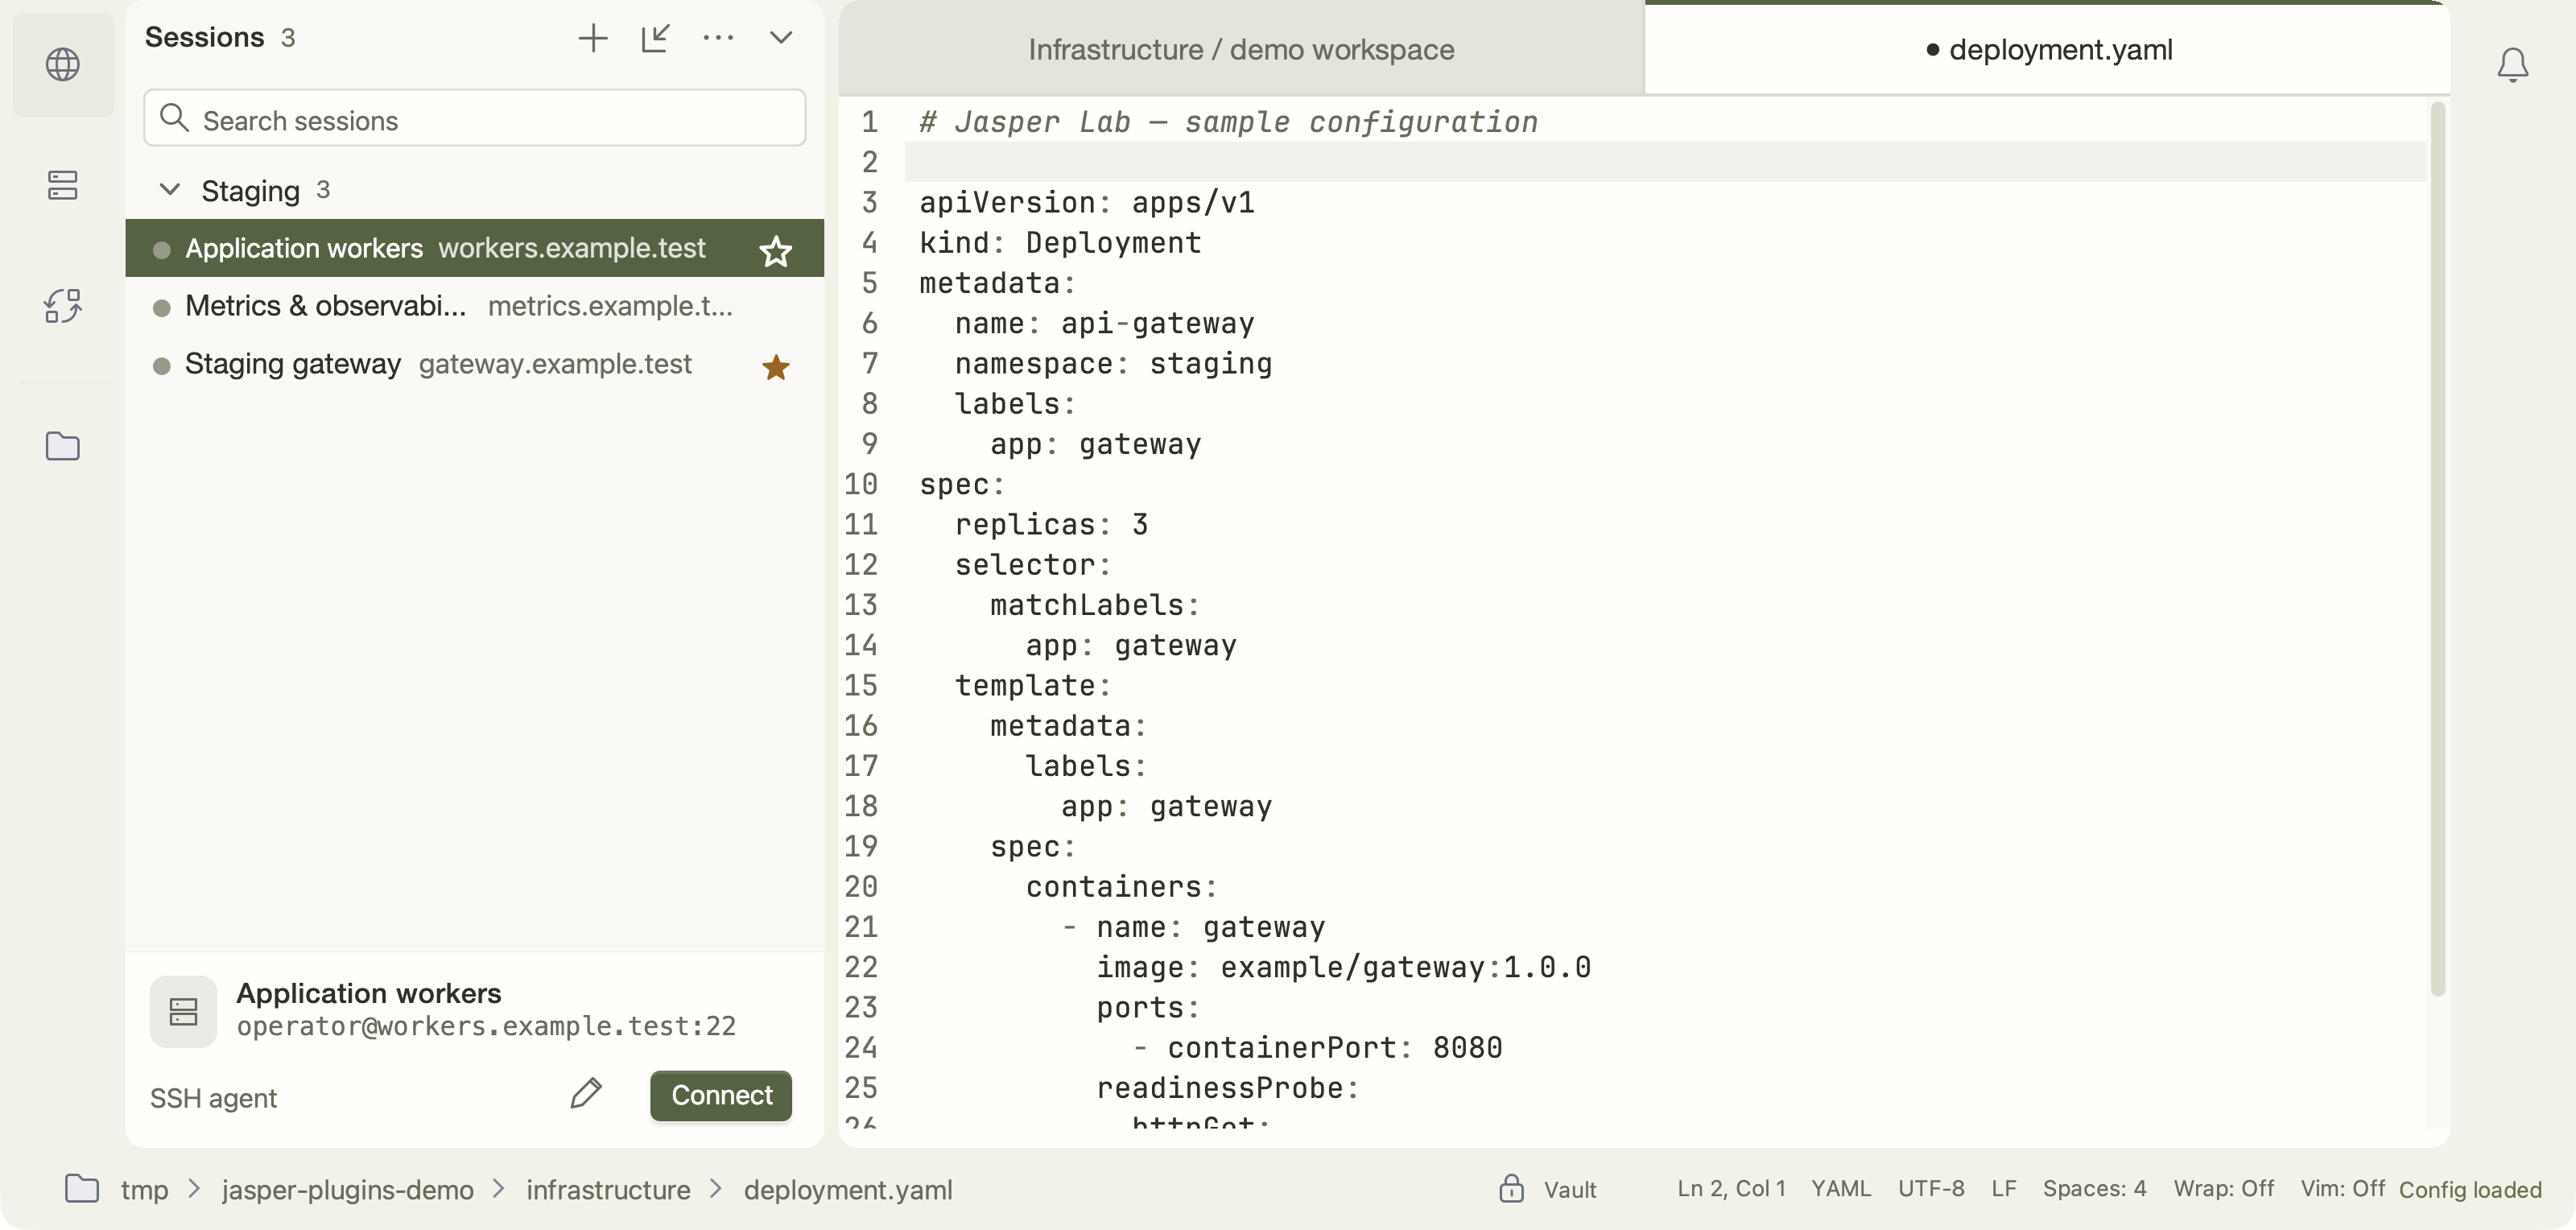
Task: Switch to Infrastructure / demo workspace tab
Action: [x=1241, y=49]
